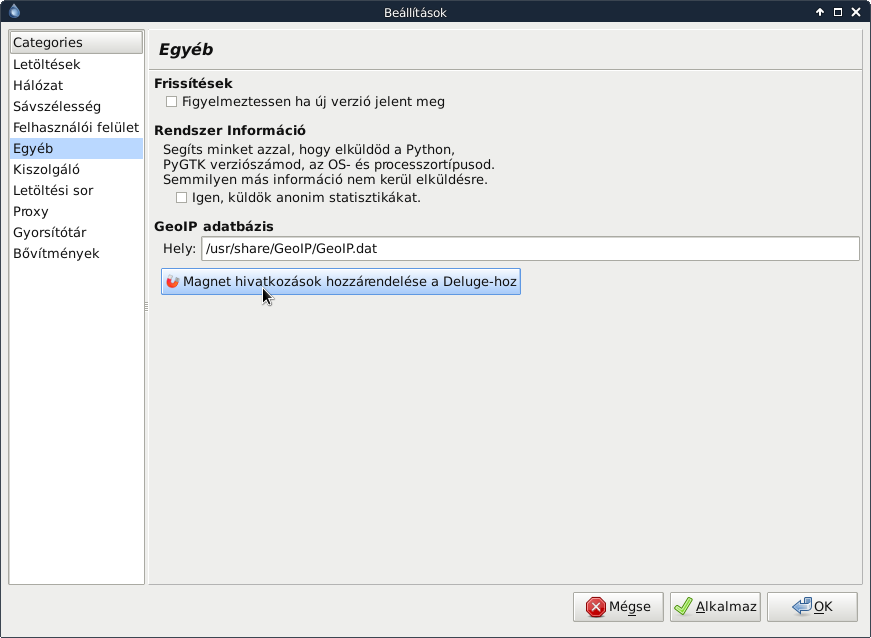Roll up window with the up-arrow button
Image resolution: width=871 pixels, height=638 pixels.
point(820,12)
